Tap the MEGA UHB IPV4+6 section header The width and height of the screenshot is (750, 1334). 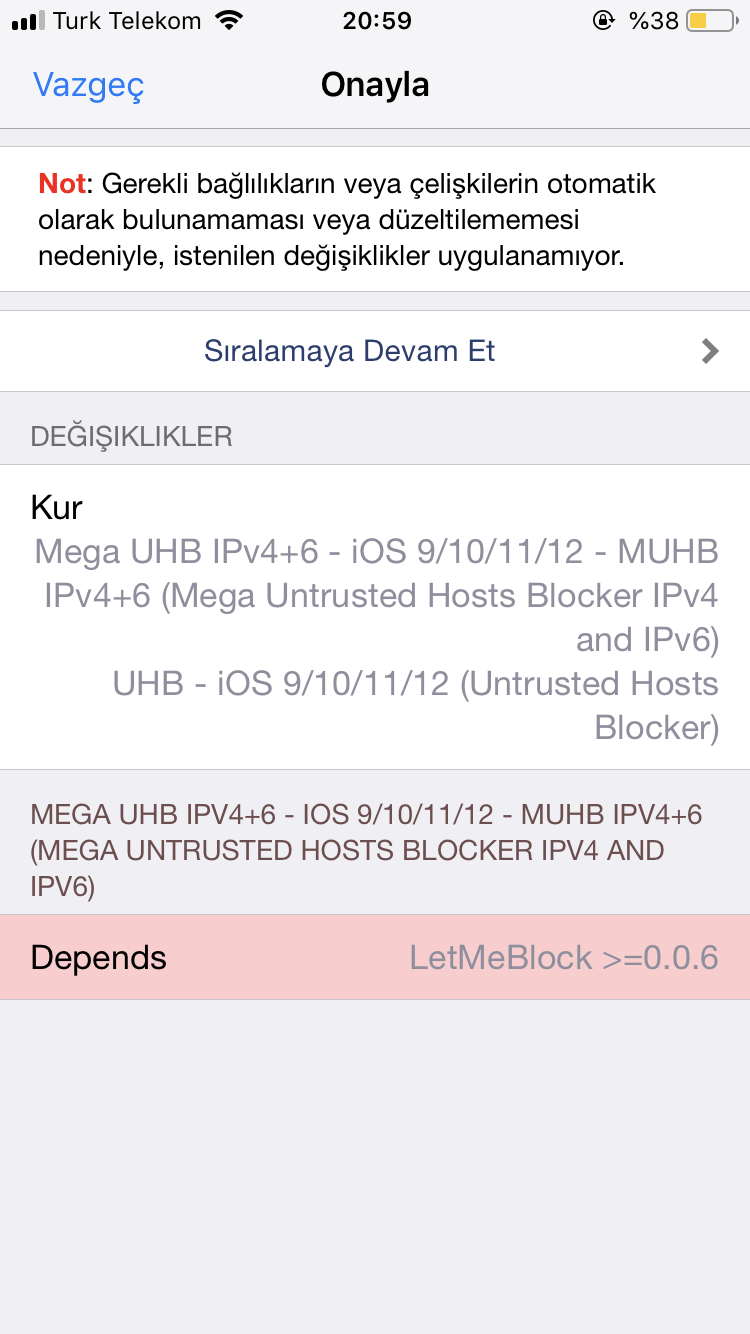pyautogui.click(x=366, y=850)
